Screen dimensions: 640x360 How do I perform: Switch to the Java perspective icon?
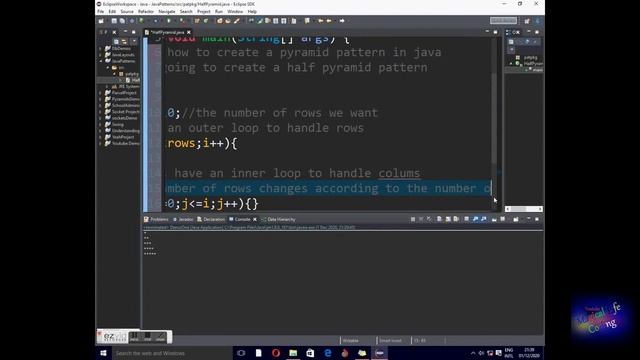538,21
